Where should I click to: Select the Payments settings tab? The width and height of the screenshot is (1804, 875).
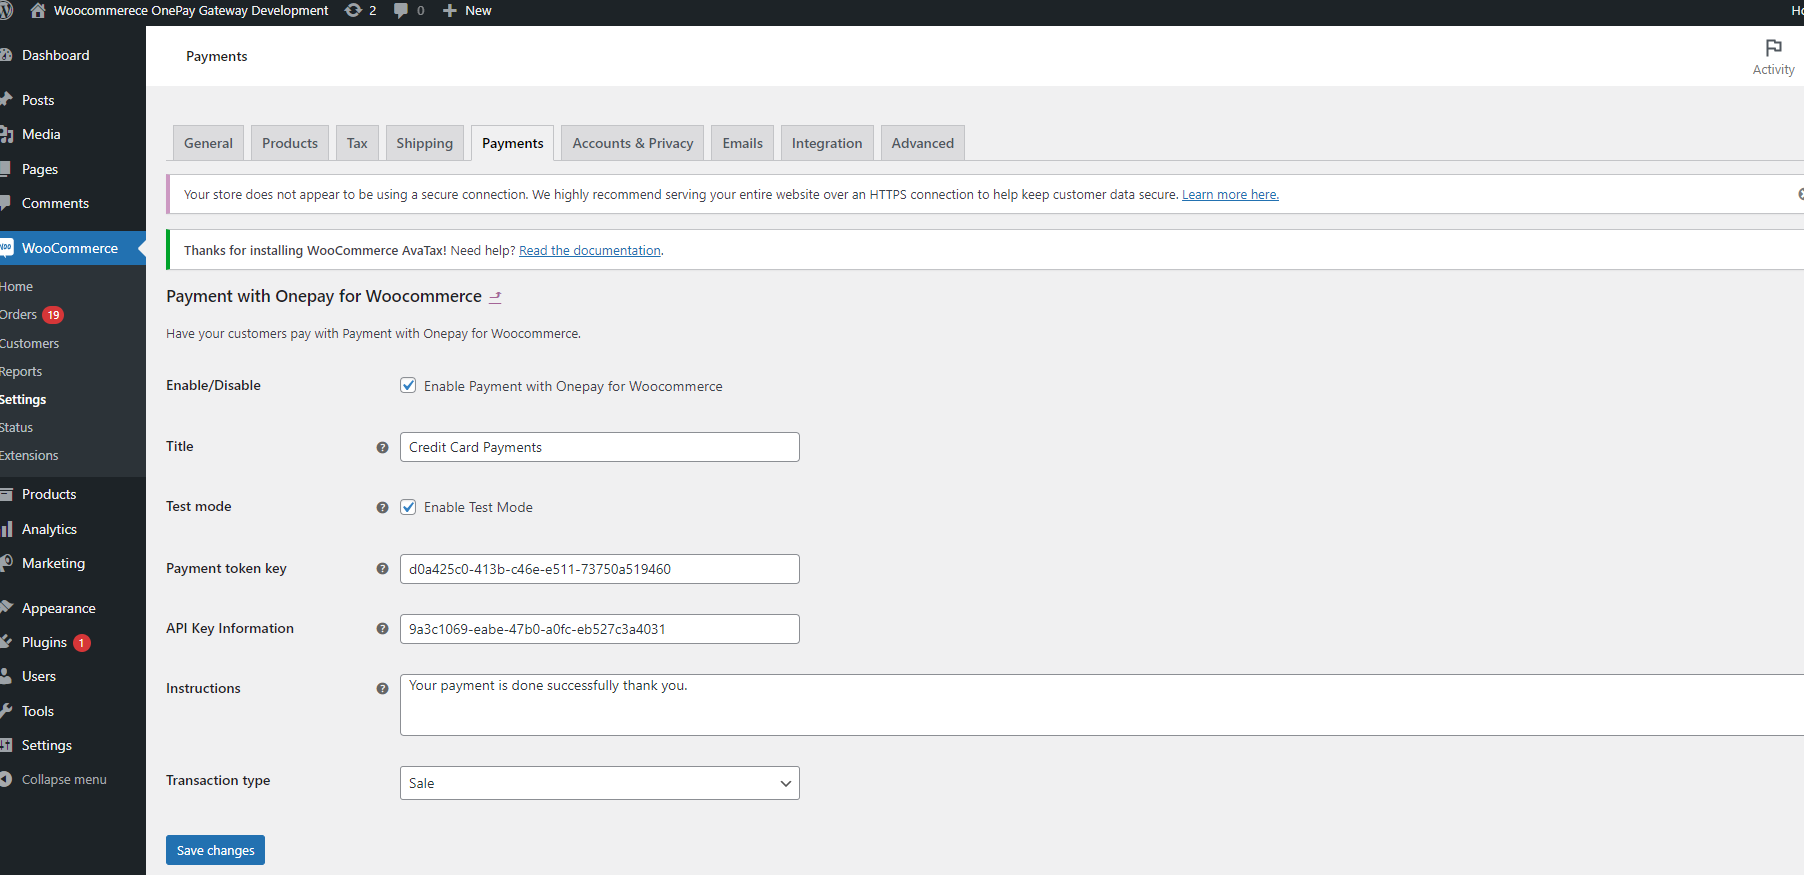pyautogui.click(x=513, y=143)
